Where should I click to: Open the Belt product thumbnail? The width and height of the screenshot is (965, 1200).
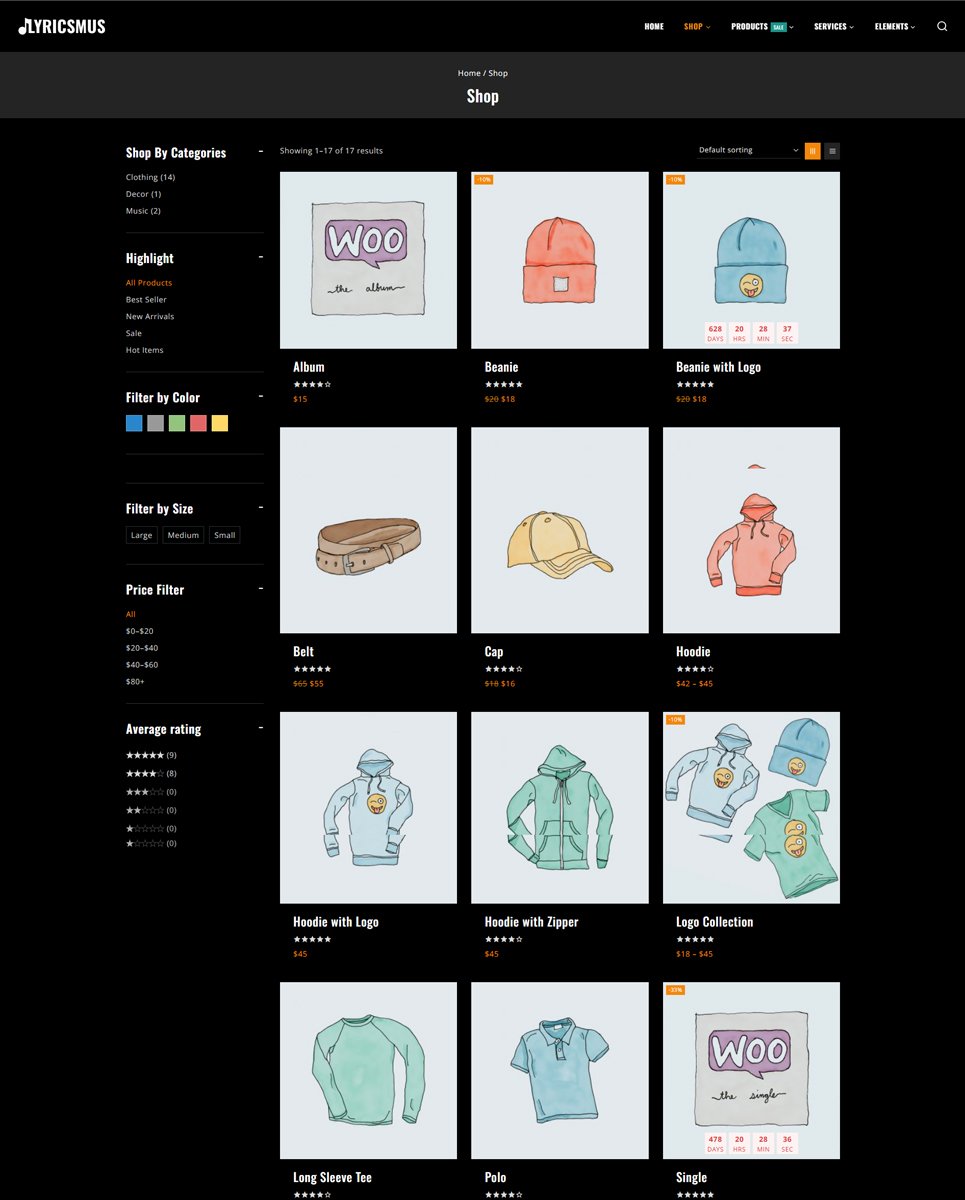coord(368,530)
